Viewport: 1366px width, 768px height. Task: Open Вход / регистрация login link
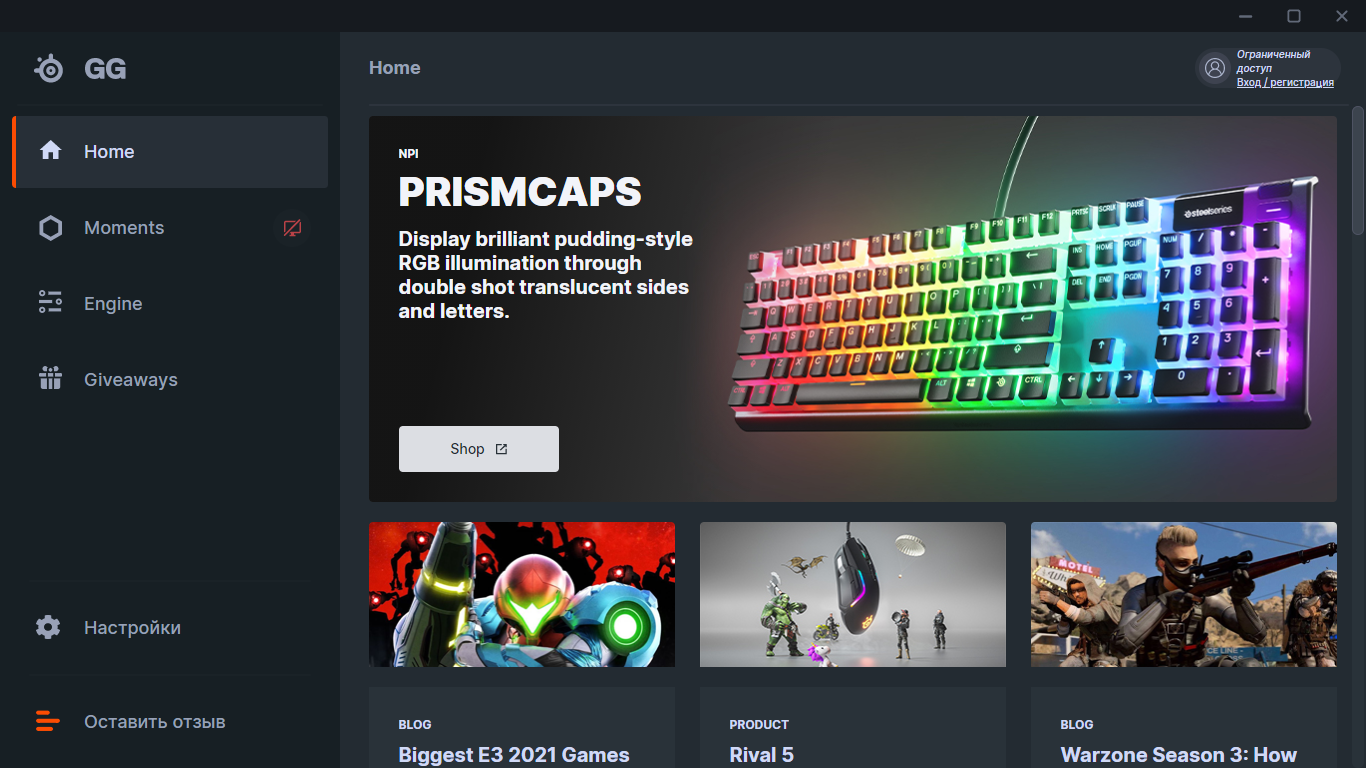pos(1285,82)
